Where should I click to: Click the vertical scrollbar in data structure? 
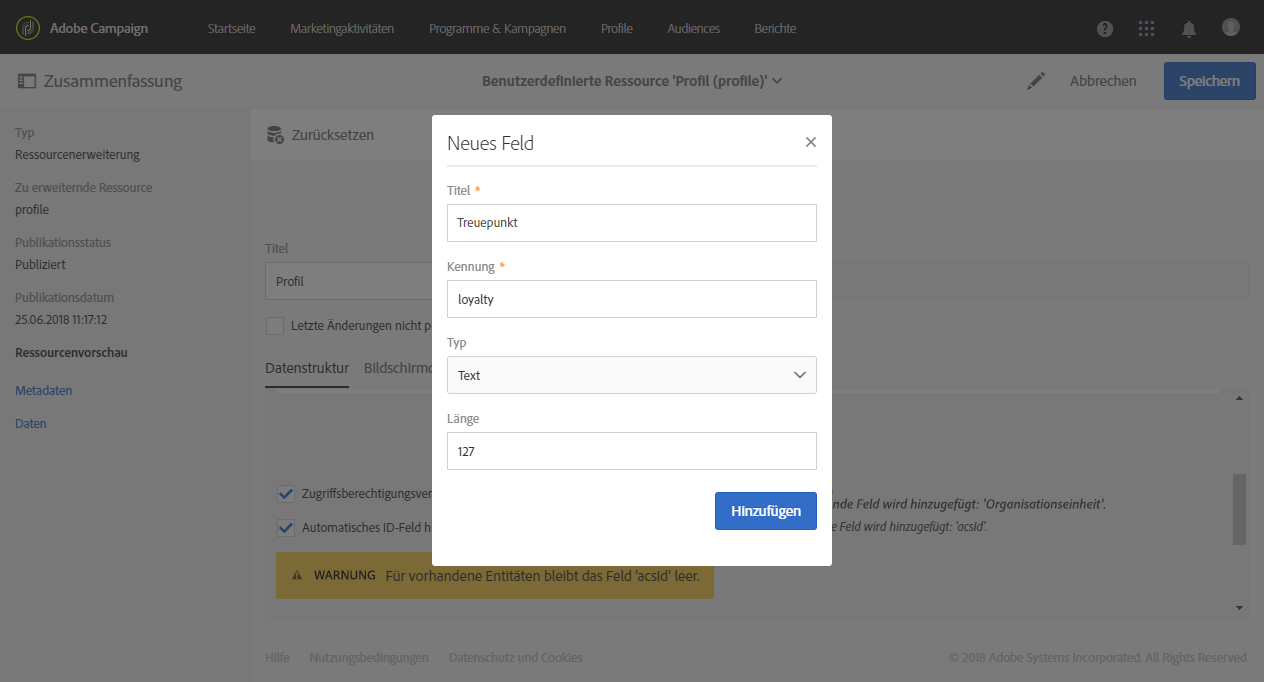[x=1240, y=509]
